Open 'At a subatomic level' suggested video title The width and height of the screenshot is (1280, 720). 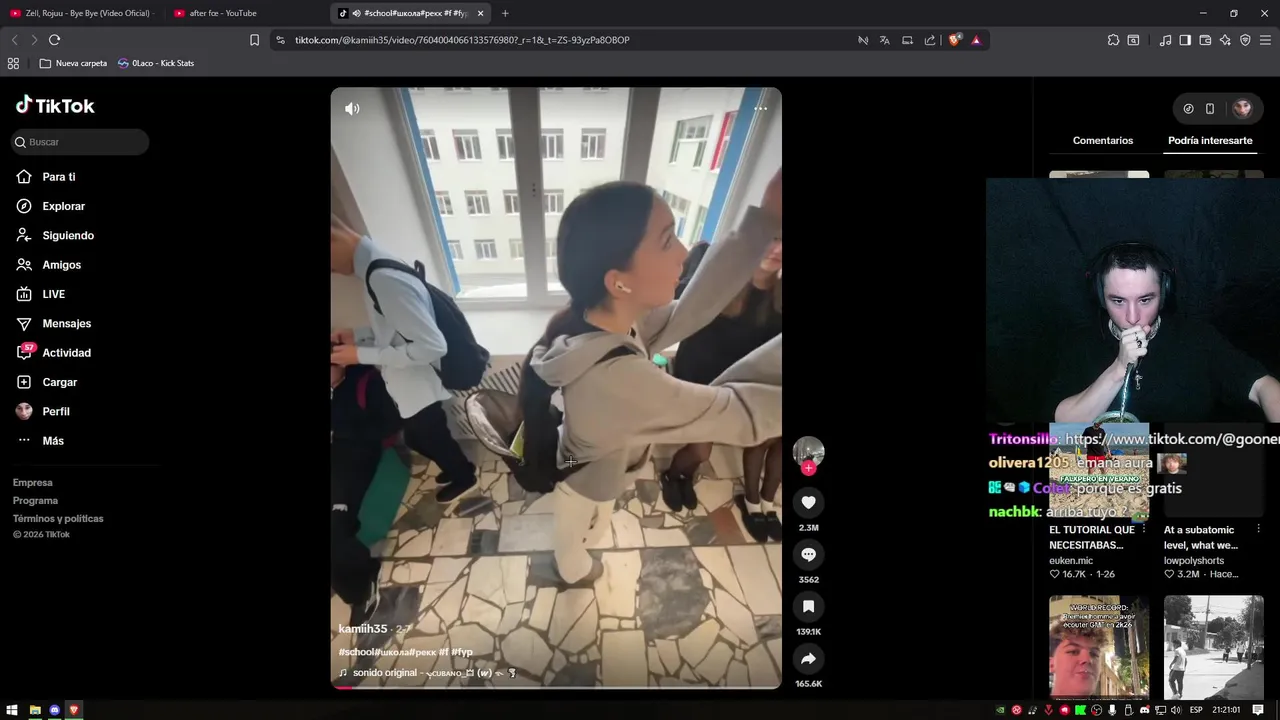(x=1200, y=538)
